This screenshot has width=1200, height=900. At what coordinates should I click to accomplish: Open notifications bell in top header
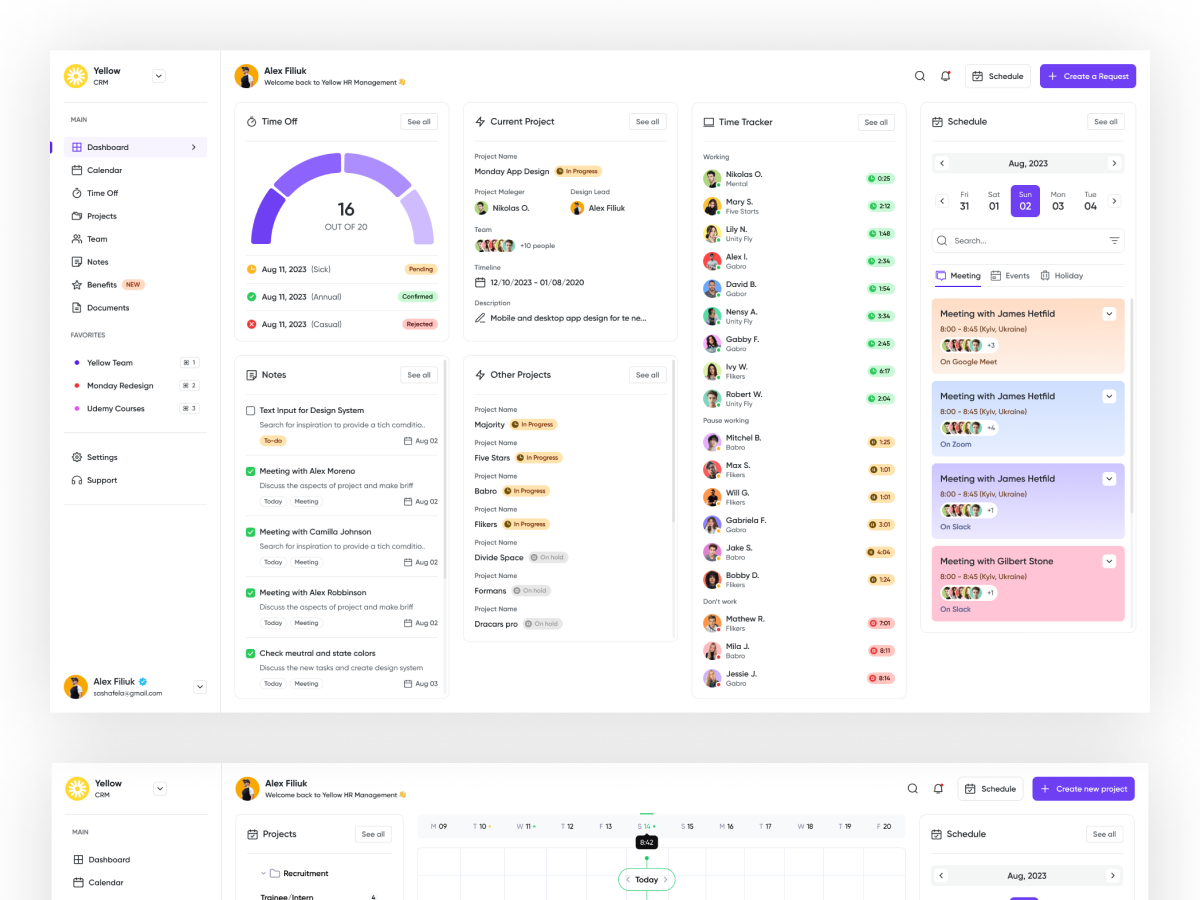[x=946, y=76]
